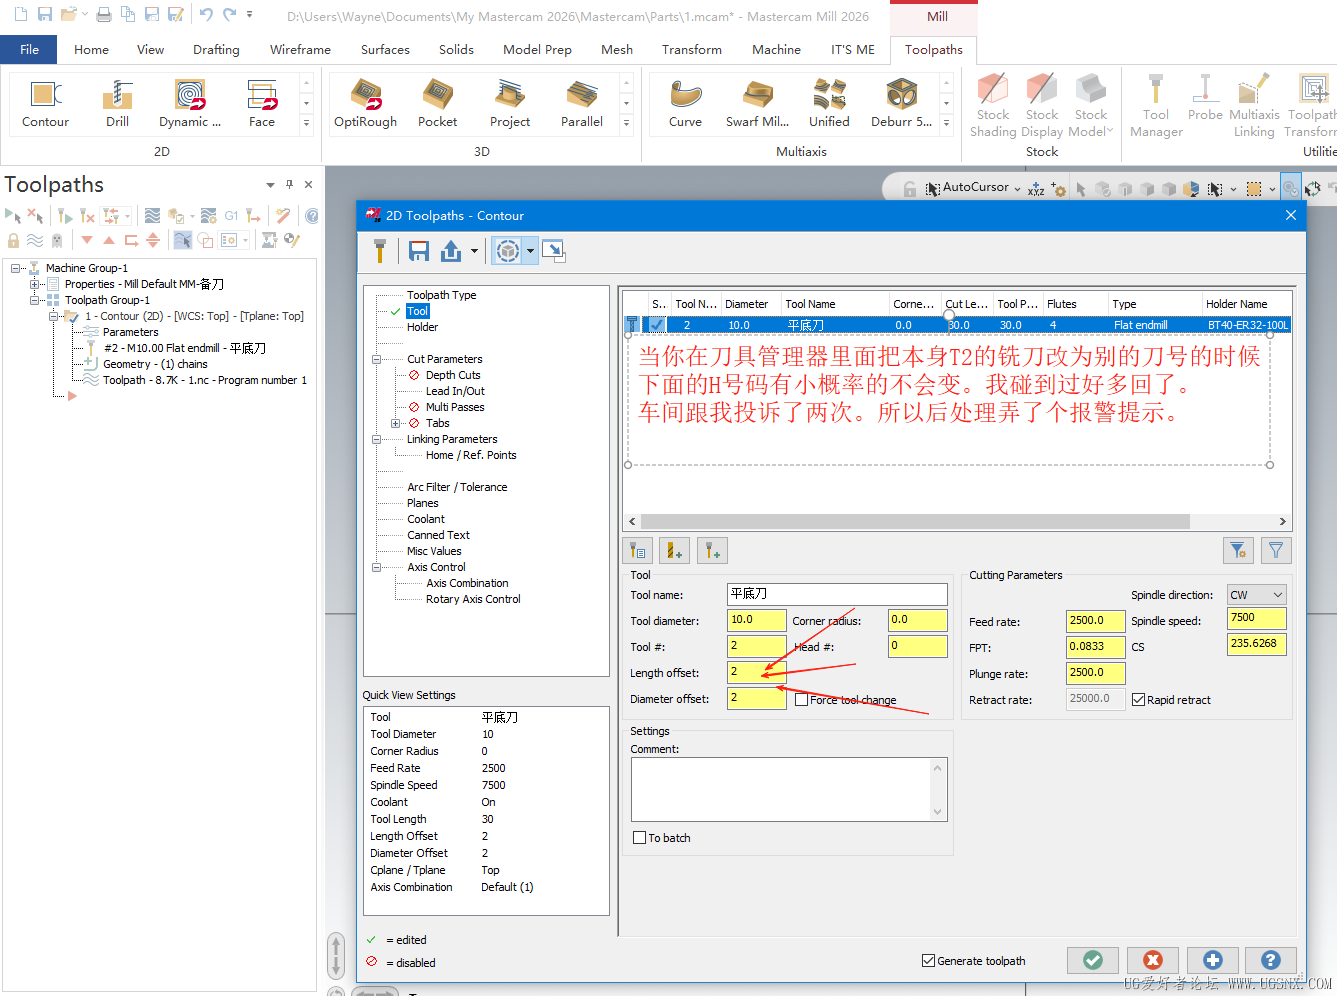Select Lead In/Out in the dialog tree
The width and height of the screenshot is (1337, 996).
point(455,391)
